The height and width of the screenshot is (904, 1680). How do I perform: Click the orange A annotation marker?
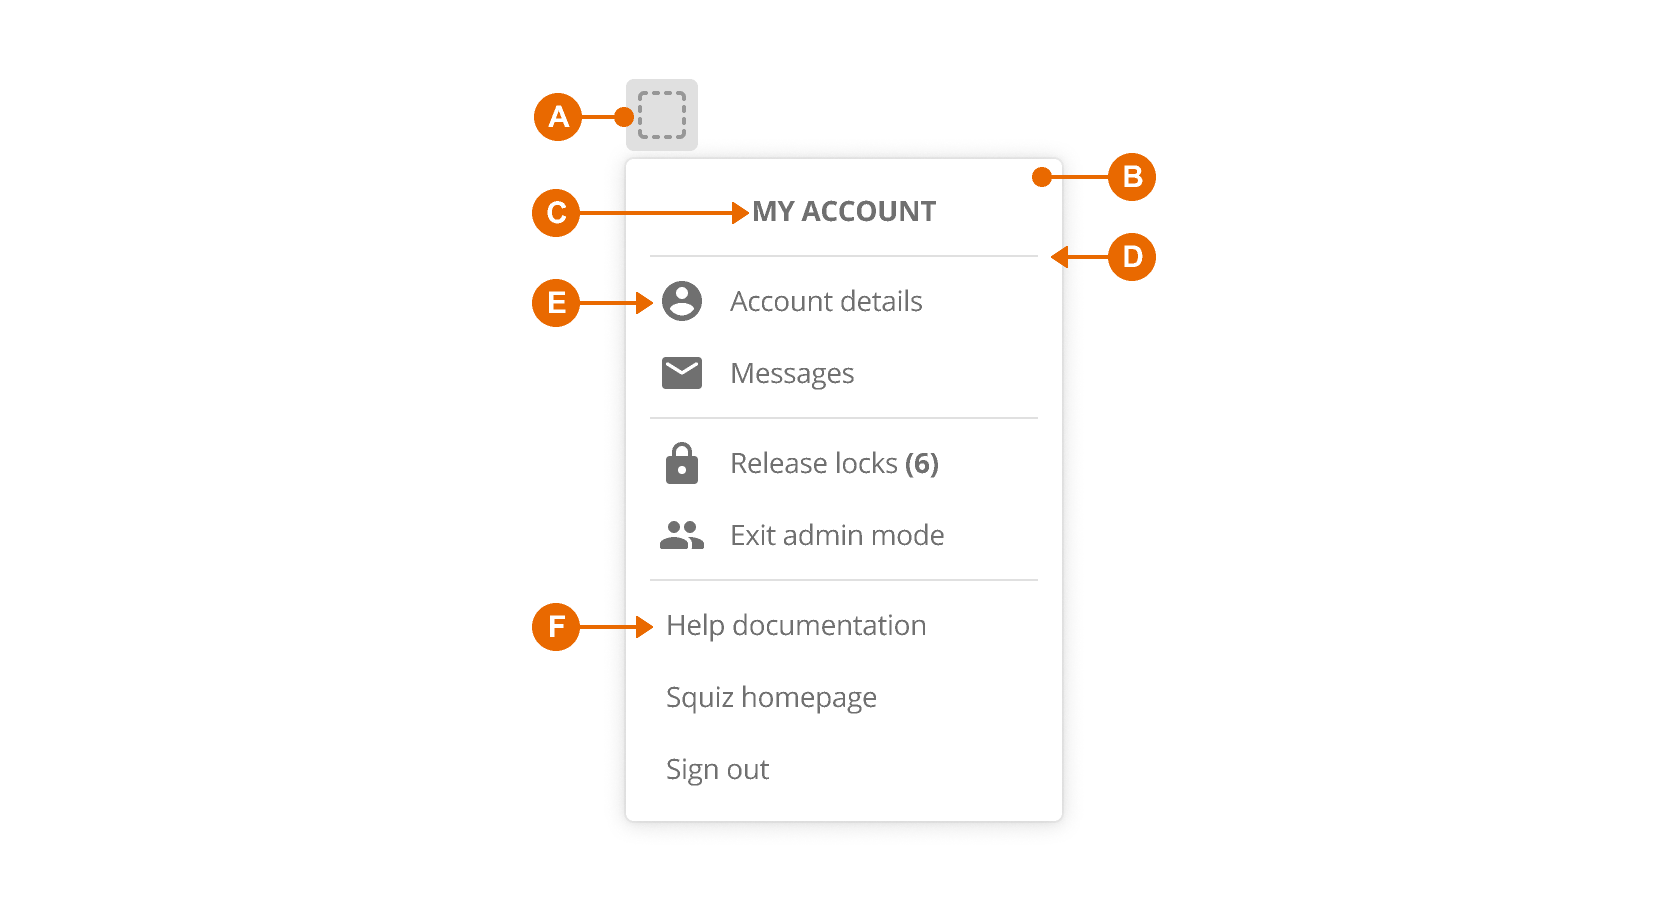click(558, 117)
